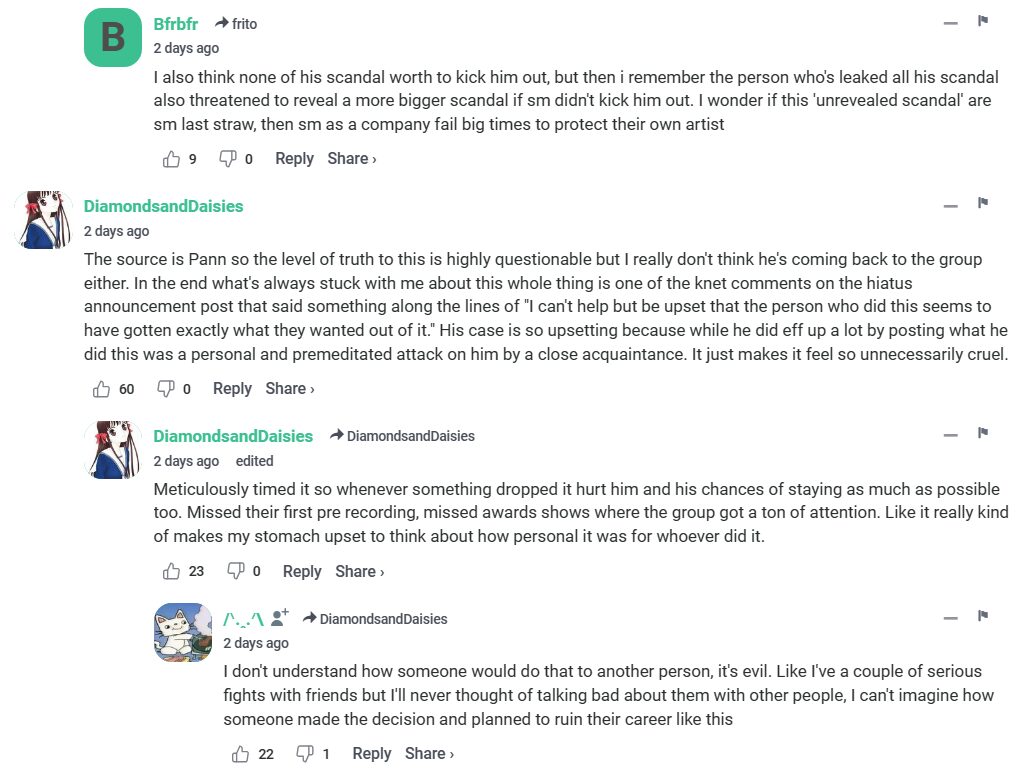Screen dimensions: 1023x771
Task: Open Share menu under the 60-likes comment
Action: pos(289,389)
